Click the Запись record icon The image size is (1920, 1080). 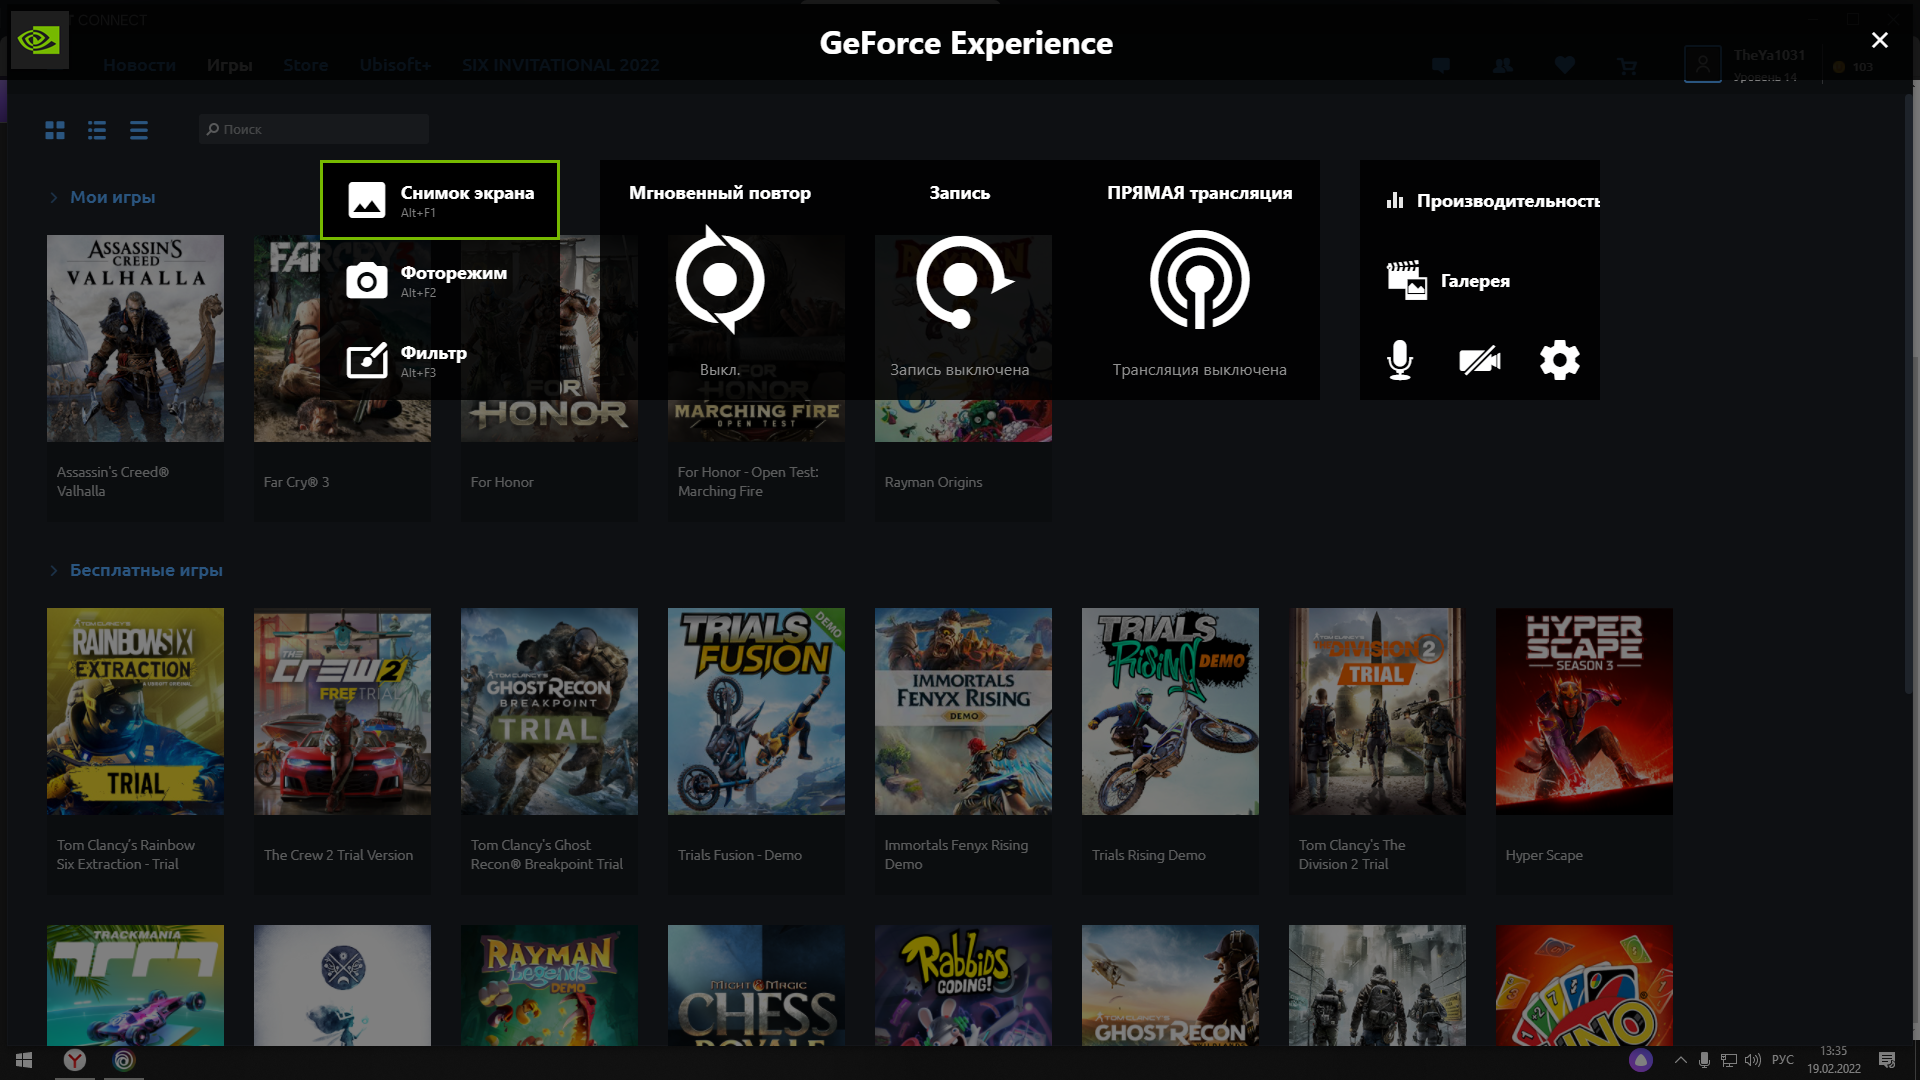point(963,281)
